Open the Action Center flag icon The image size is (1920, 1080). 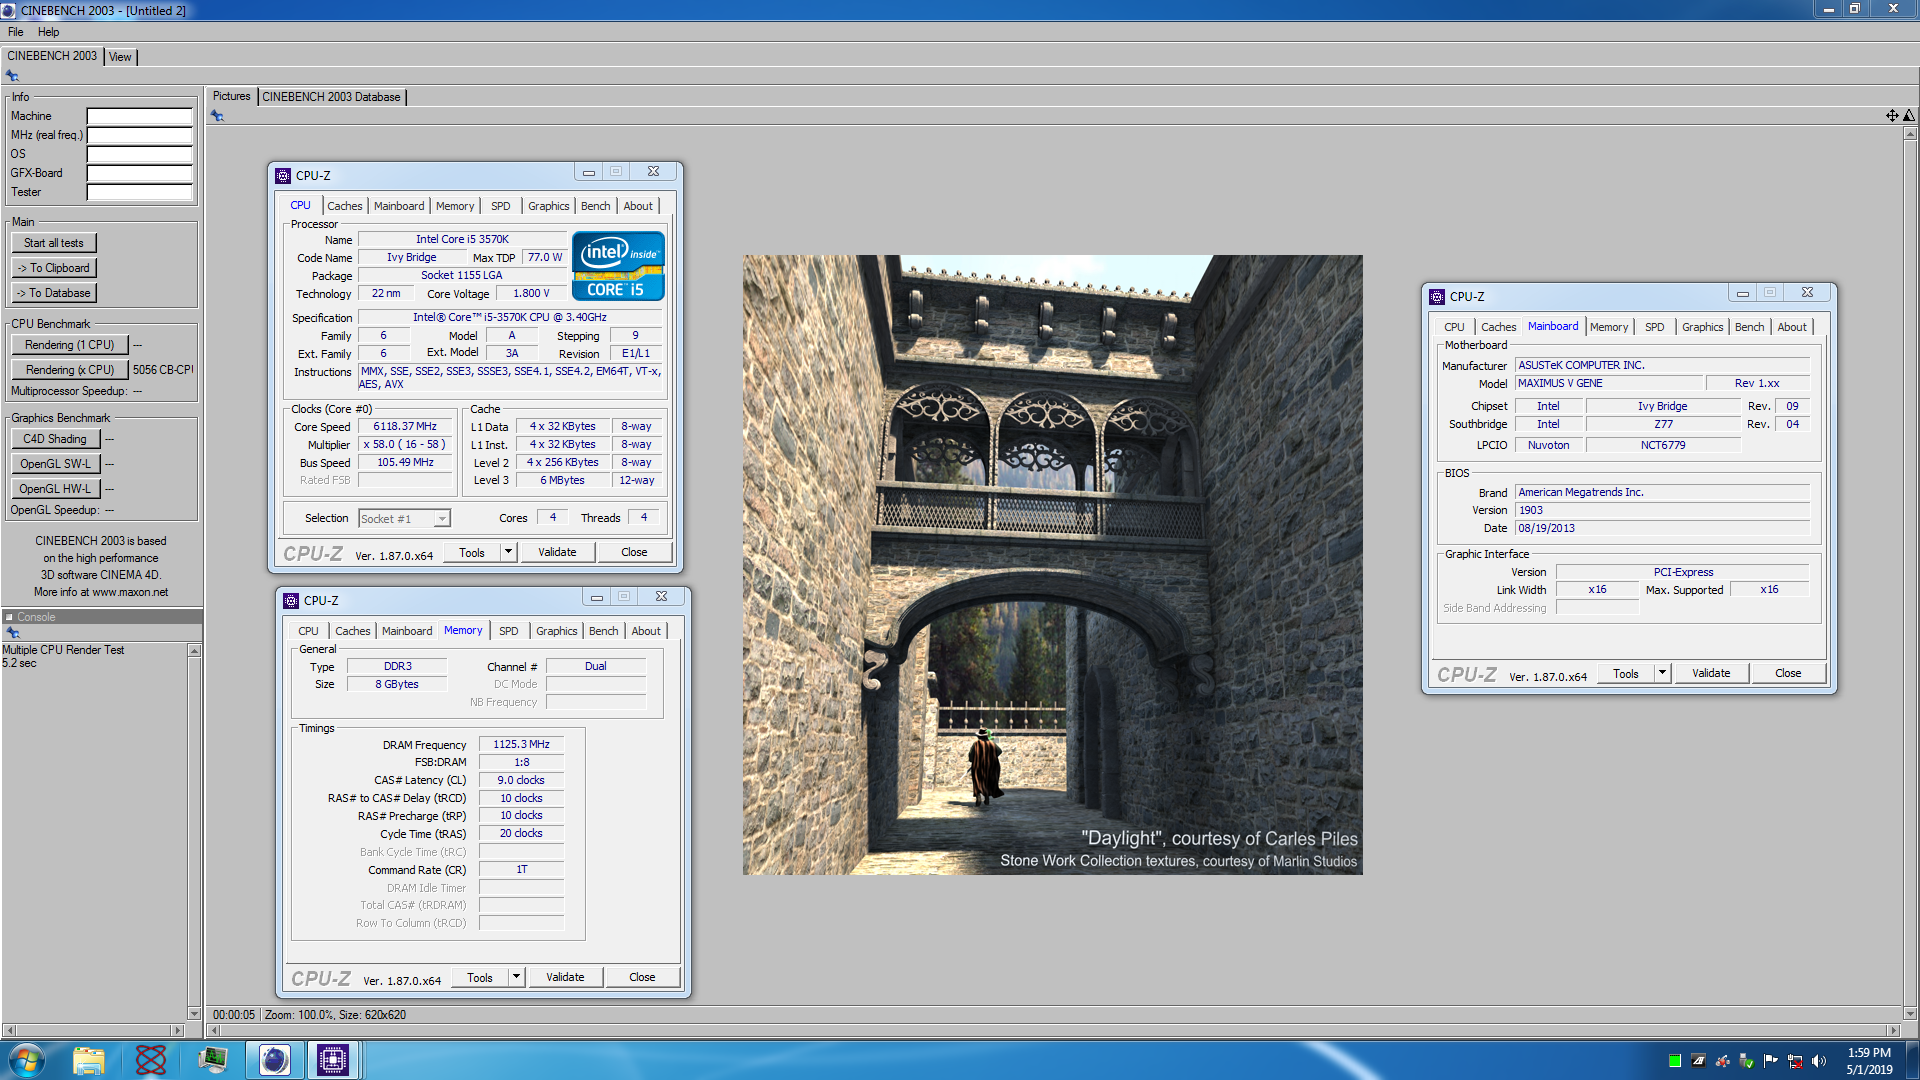1771,1061
